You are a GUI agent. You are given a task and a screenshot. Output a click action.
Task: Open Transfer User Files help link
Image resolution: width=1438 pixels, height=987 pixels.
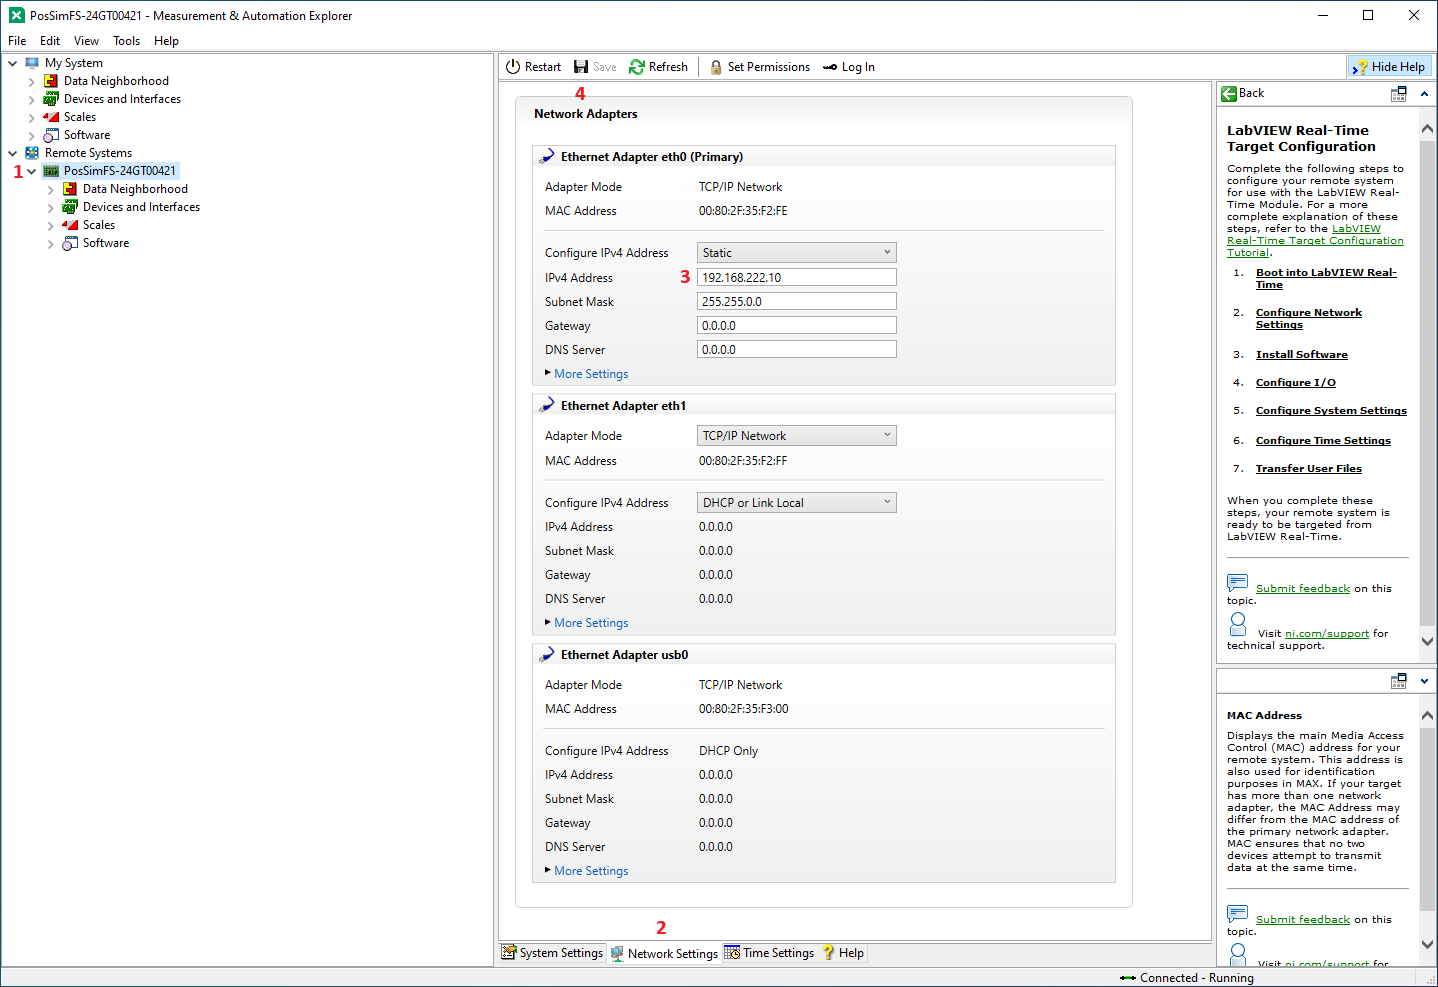[x=1308, y=469]
